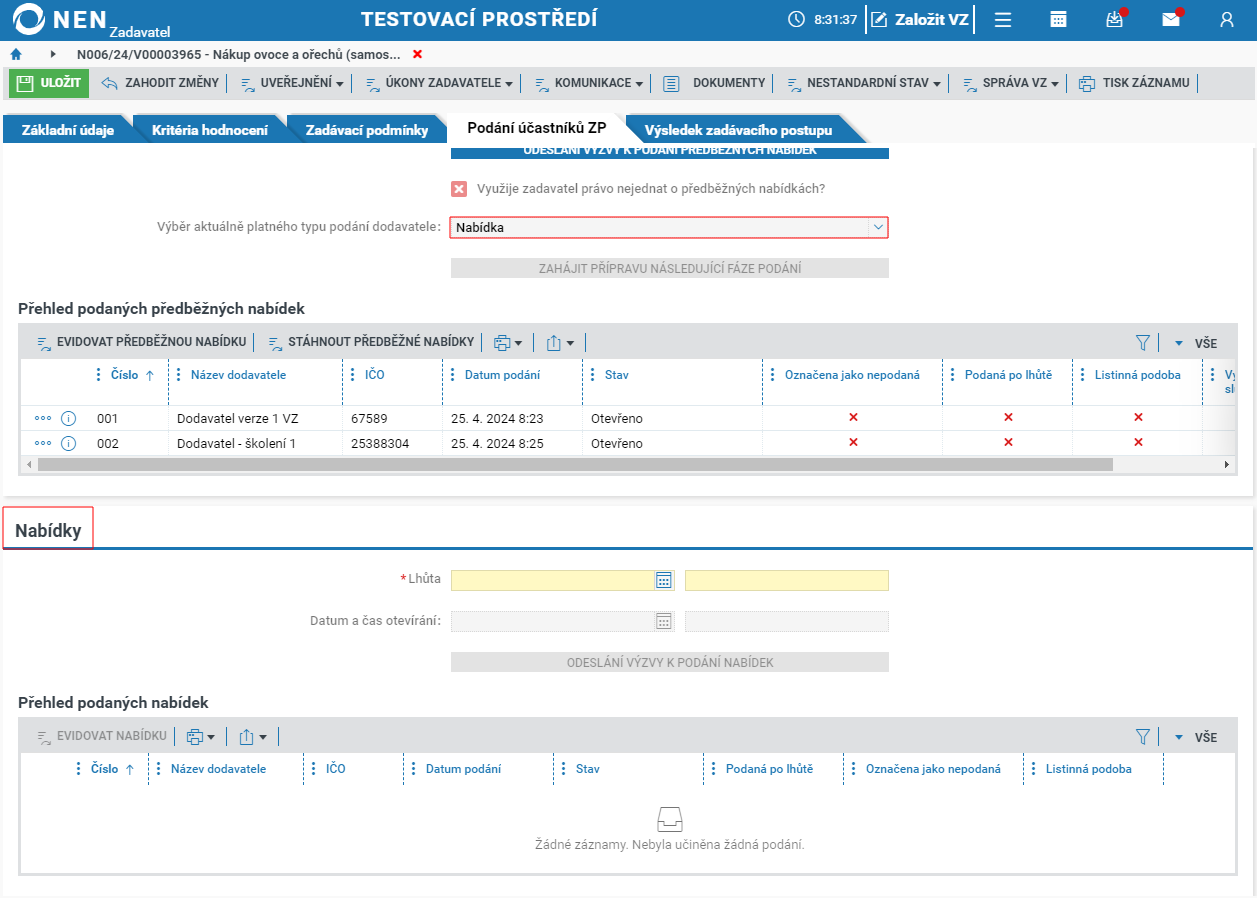Open the Správa VZ dropdown menu
1257x898 pixels.
tap(1010, 83)
